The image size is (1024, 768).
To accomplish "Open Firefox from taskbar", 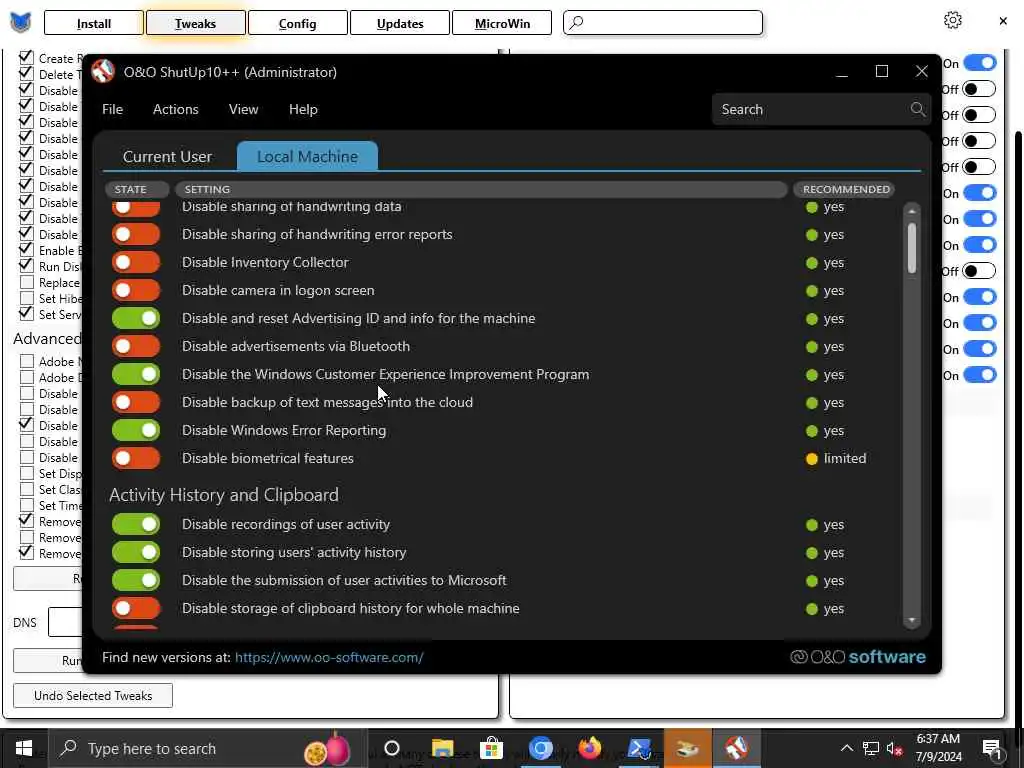I will (x=589, y=748).
